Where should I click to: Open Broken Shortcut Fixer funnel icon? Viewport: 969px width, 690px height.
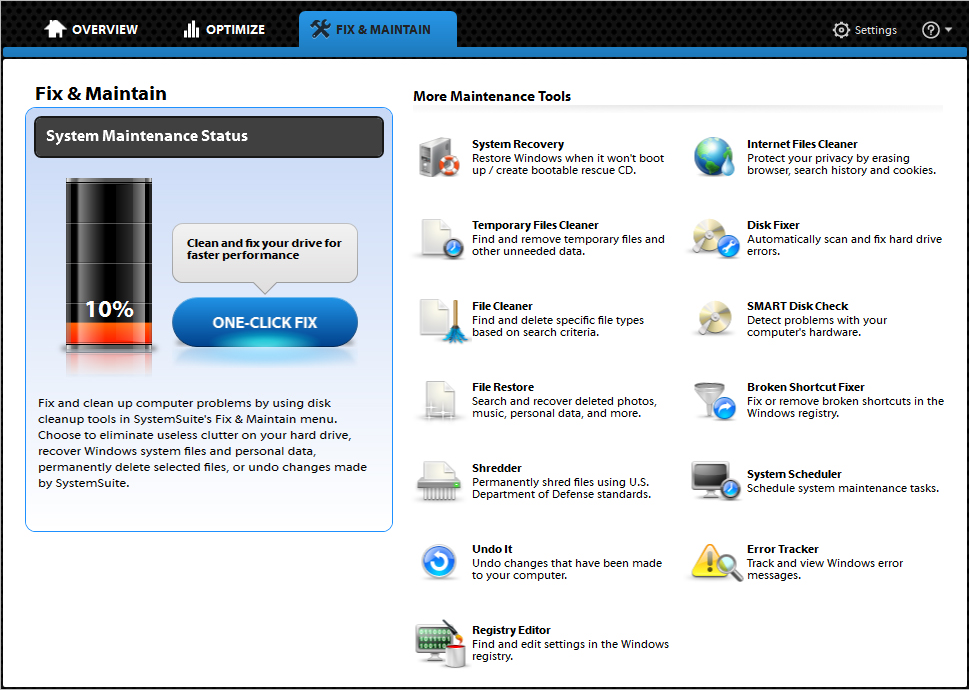coord(715,400)
